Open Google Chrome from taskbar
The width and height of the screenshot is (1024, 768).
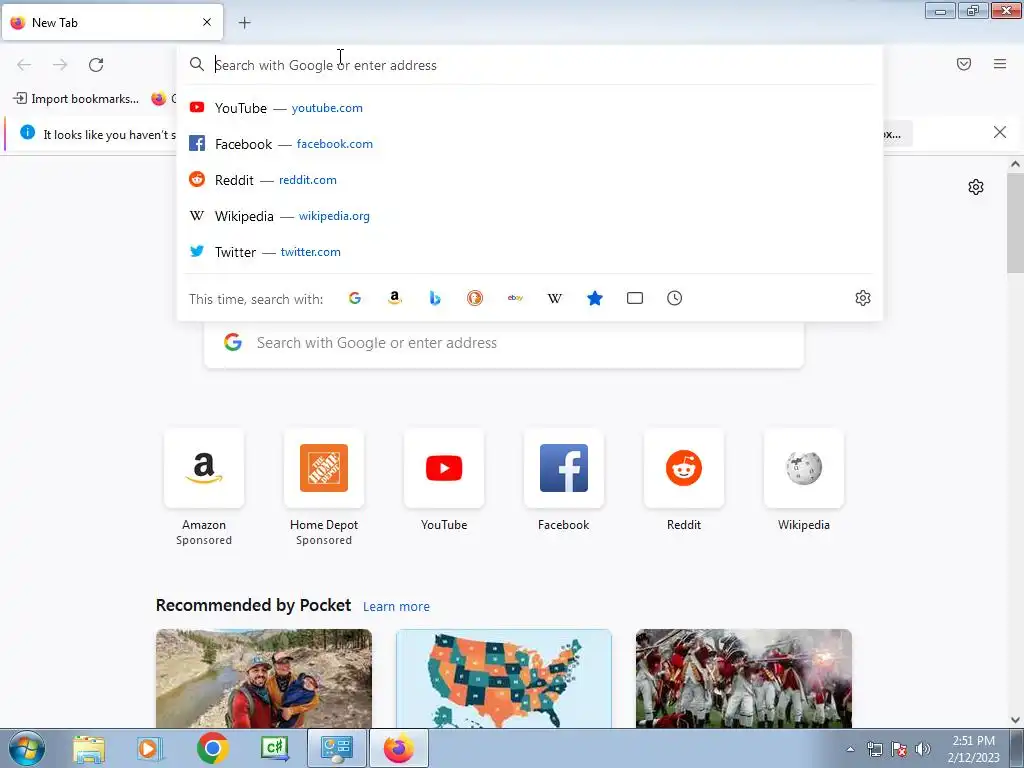coord(212,748)
